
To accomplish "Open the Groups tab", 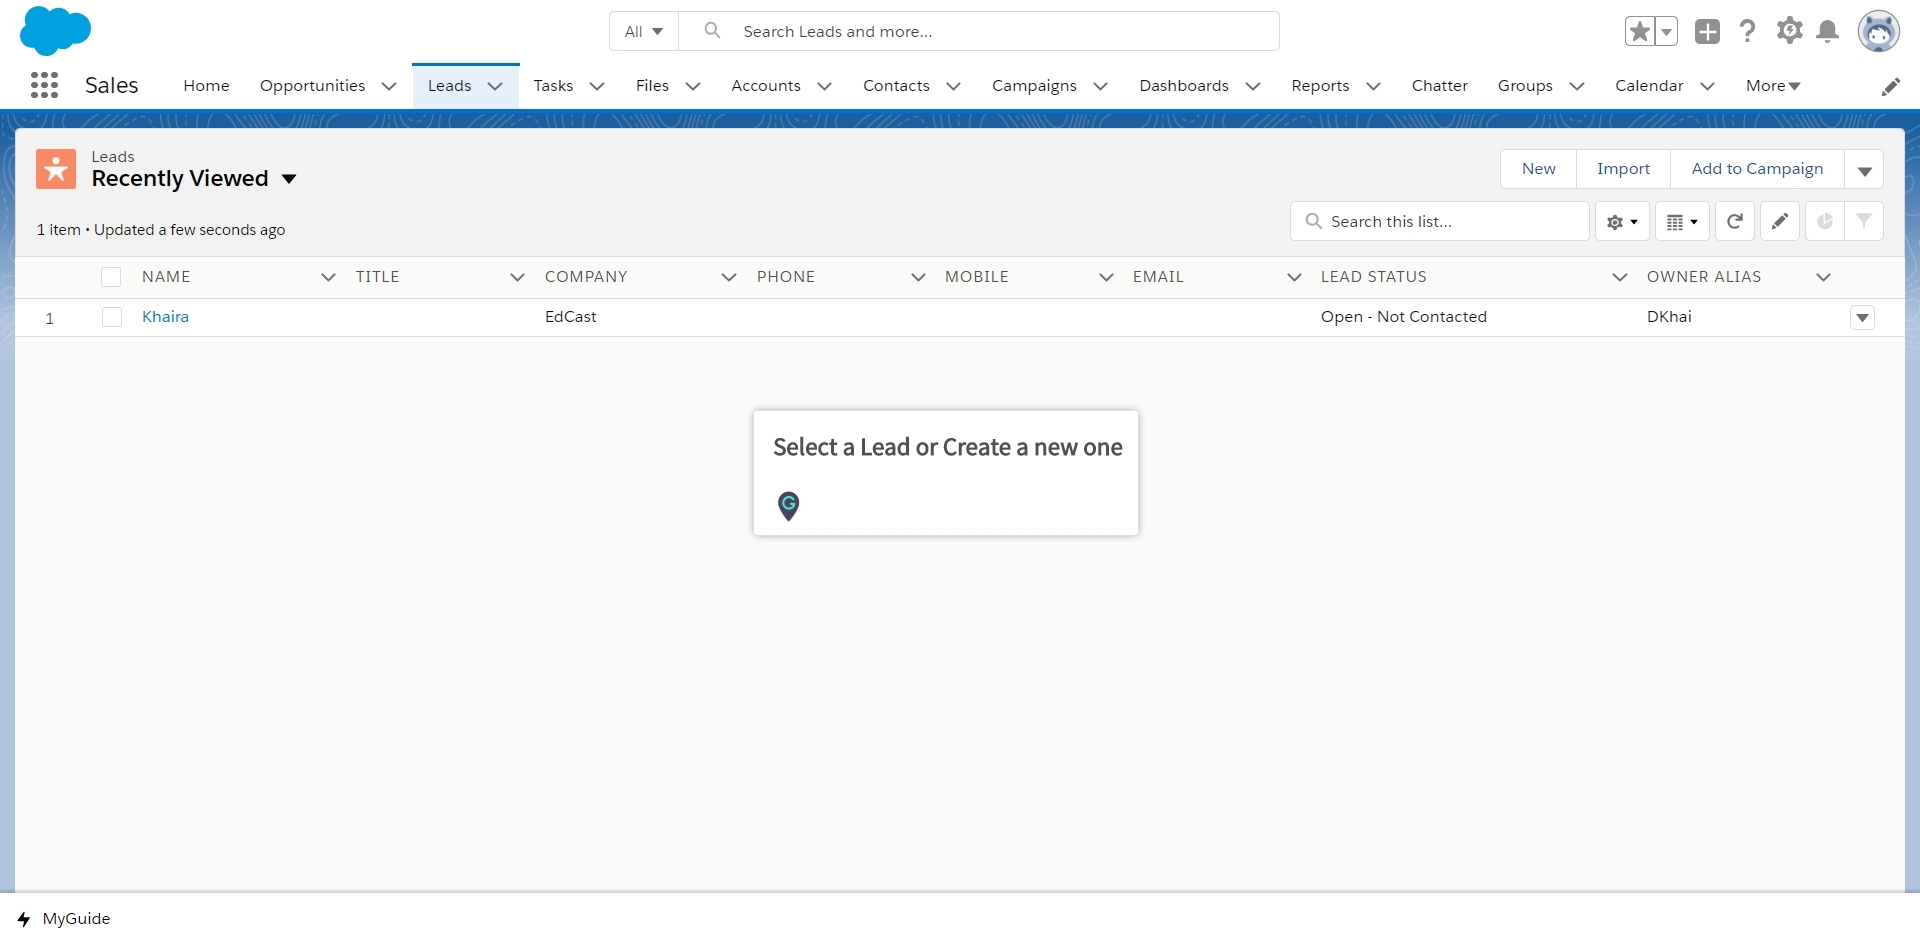I will [1525, 86].
